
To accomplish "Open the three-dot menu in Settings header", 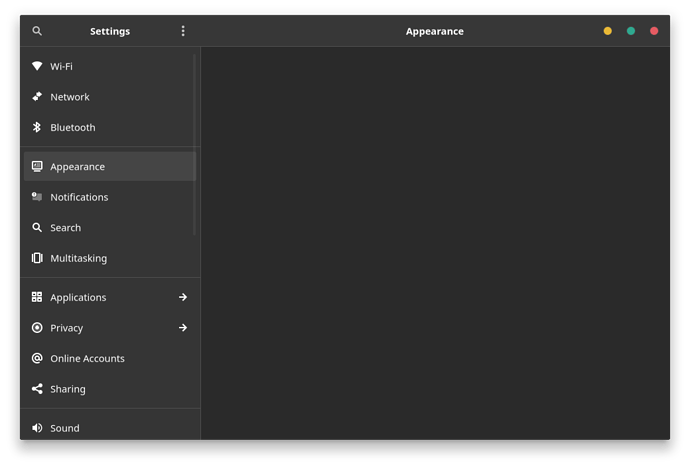I will point(183,31).
